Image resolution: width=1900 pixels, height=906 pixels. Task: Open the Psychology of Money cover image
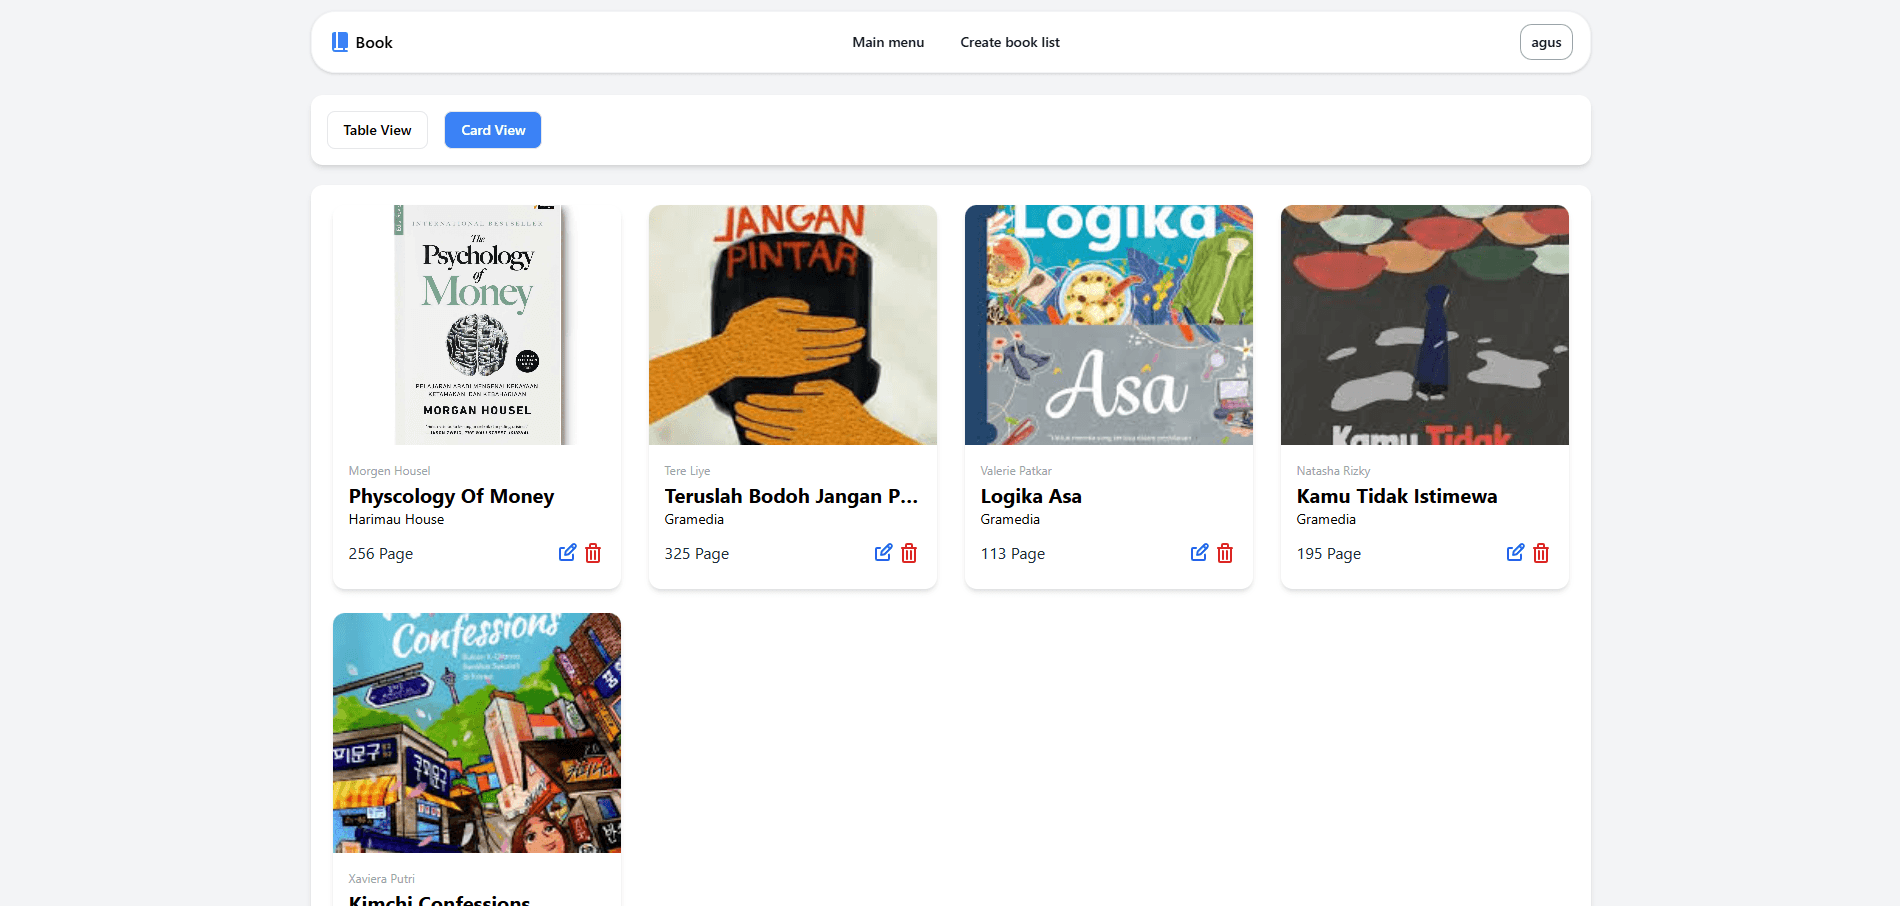pyautogui.click(x=477, y=325)
